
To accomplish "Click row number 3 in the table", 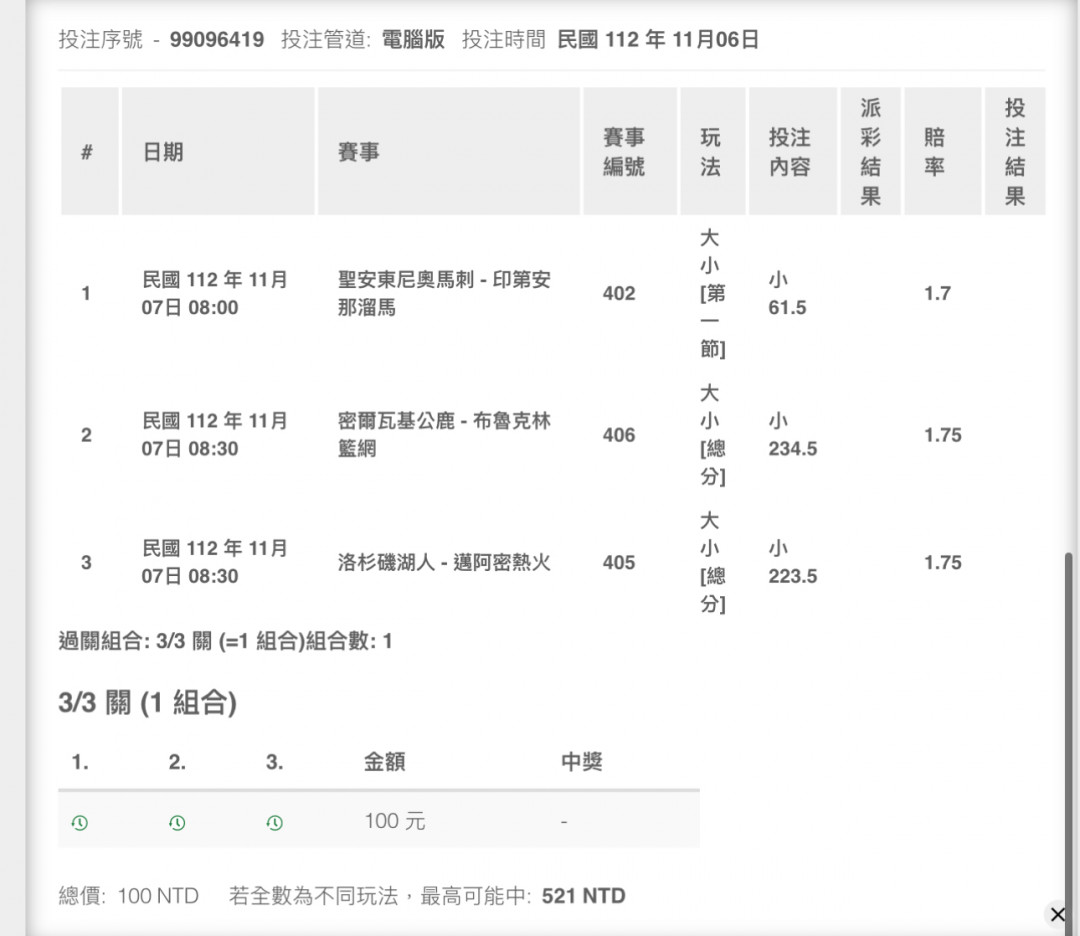I will tap(86, 563).
